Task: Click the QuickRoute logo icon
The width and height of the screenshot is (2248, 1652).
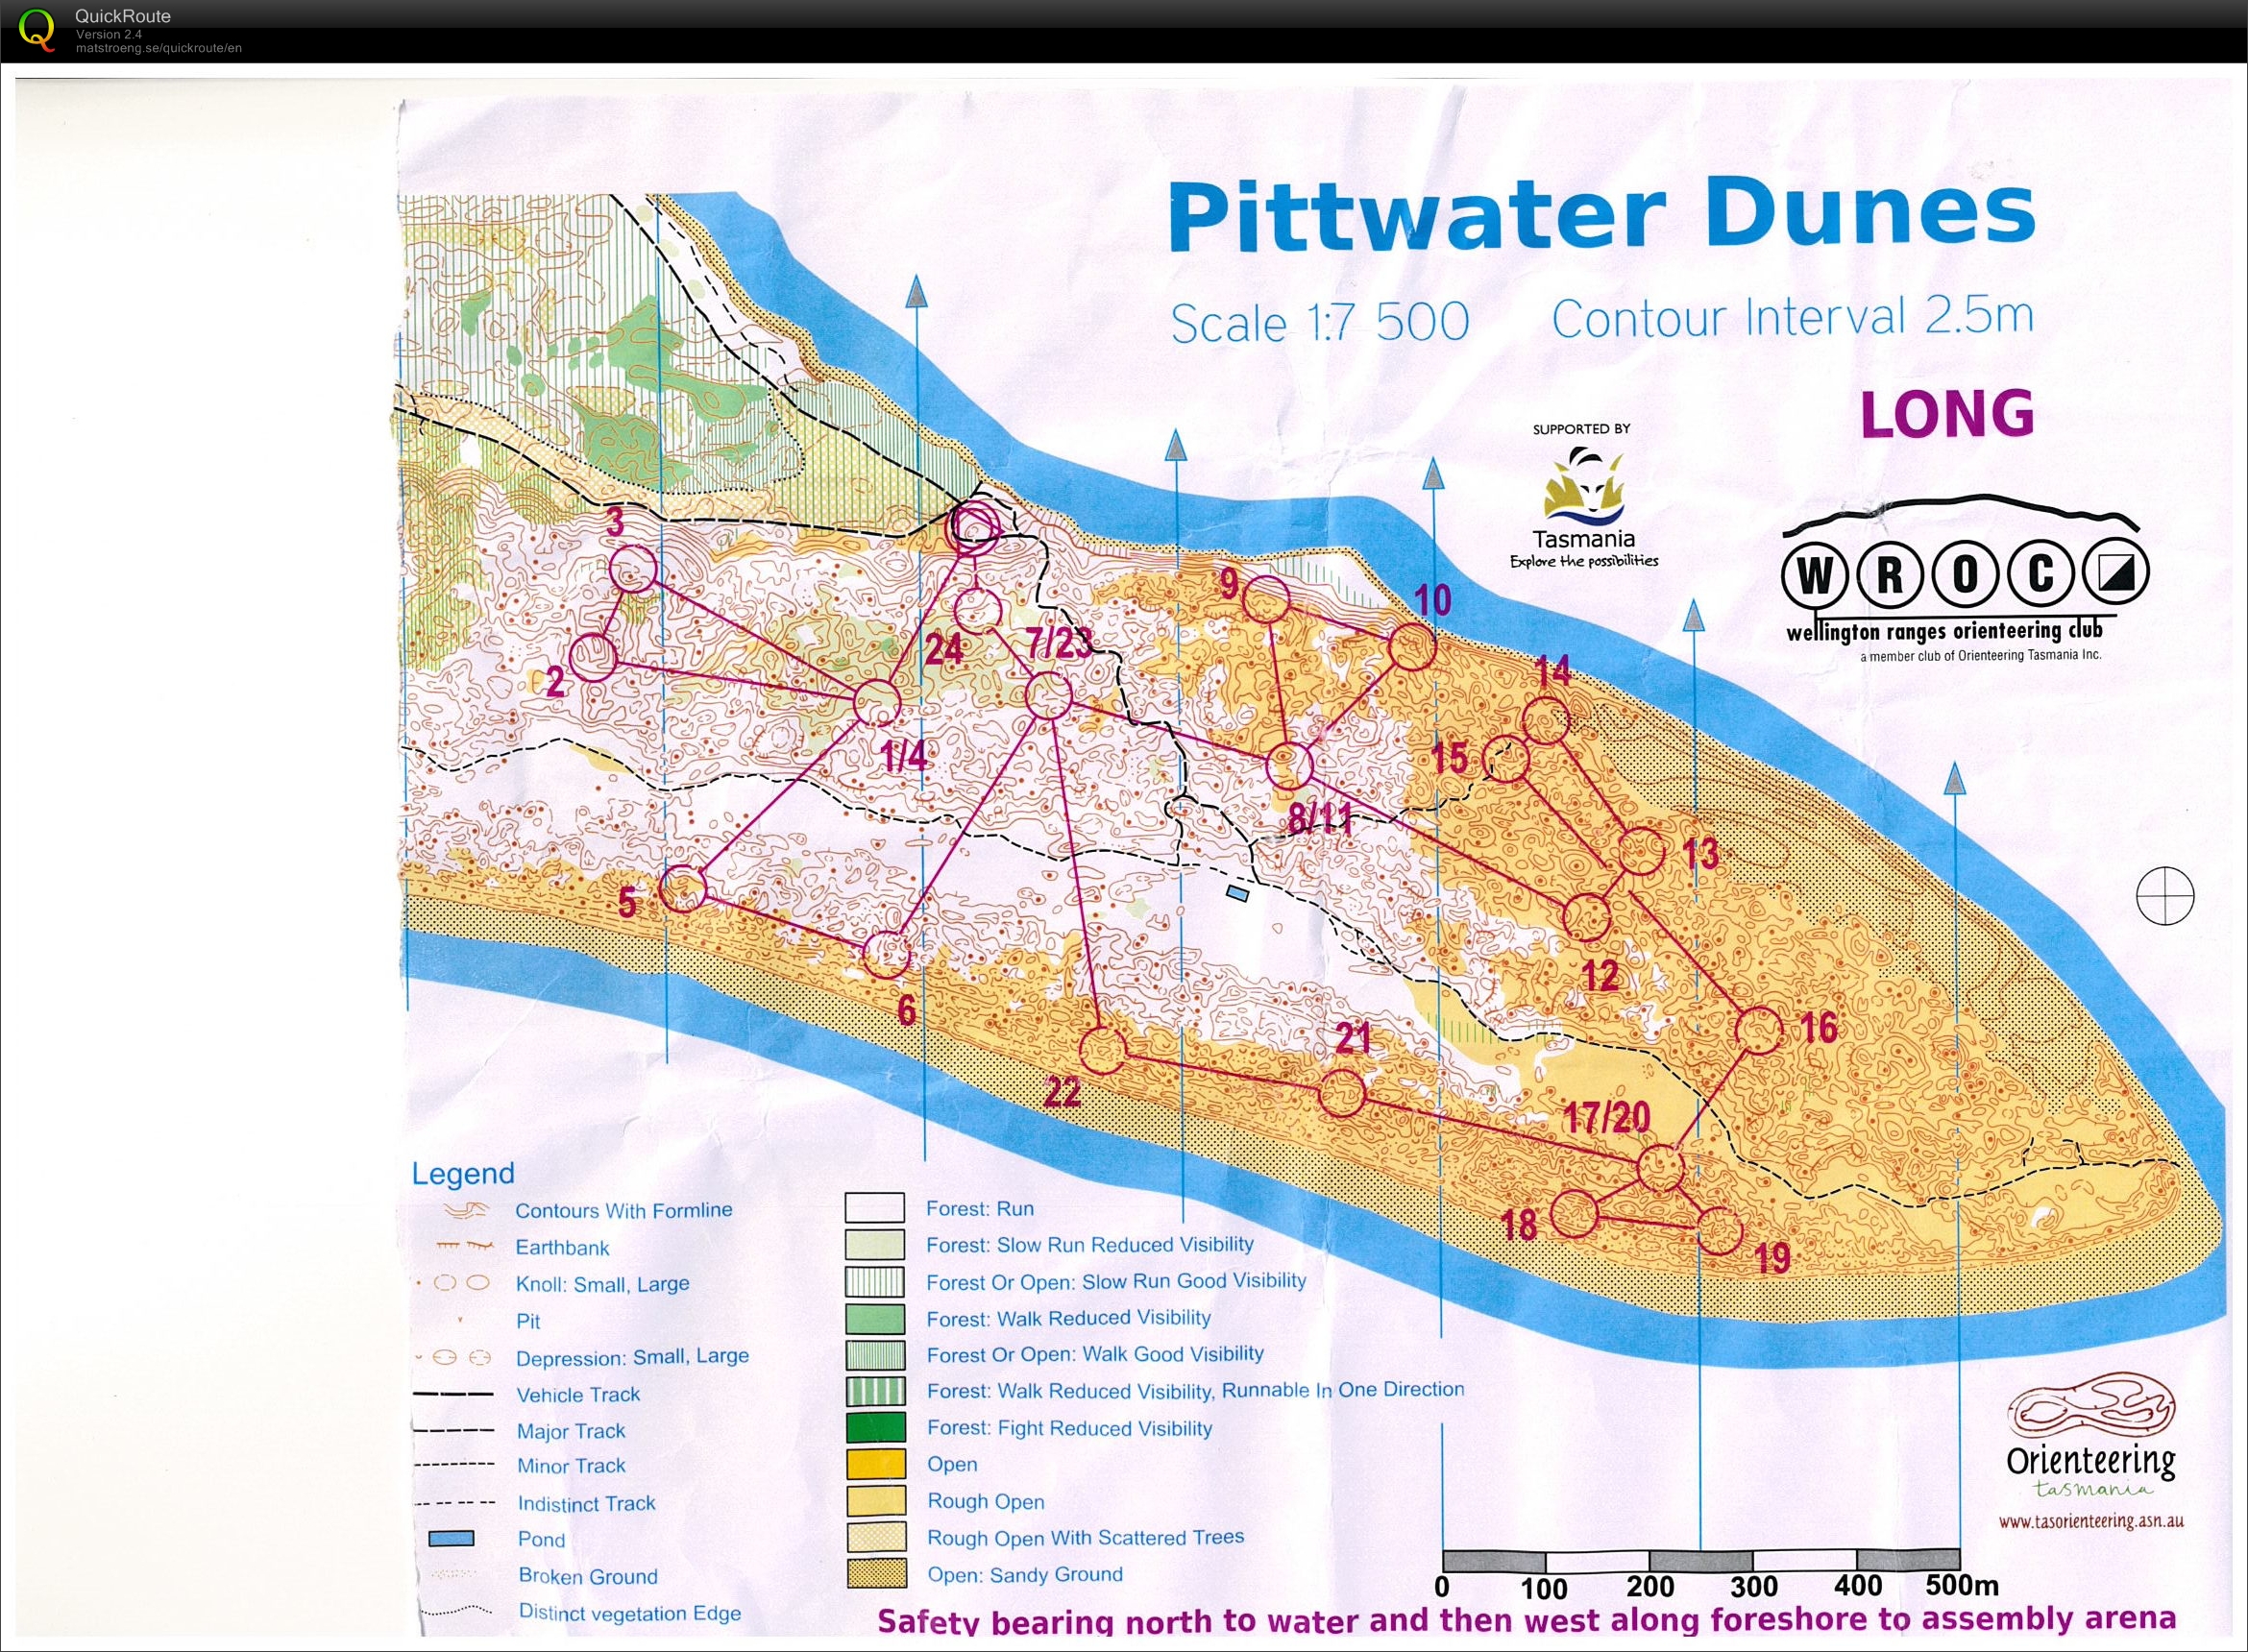Action: tap(38, 28)
